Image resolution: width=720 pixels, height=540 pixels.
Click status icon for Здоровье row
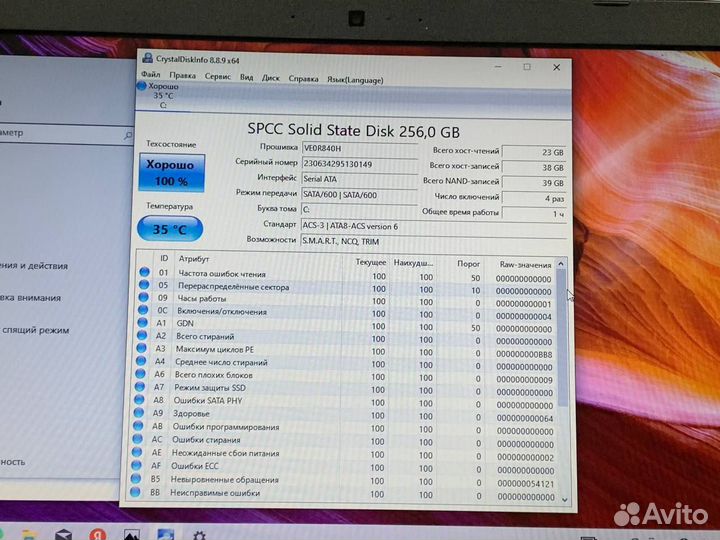point(139,413)
